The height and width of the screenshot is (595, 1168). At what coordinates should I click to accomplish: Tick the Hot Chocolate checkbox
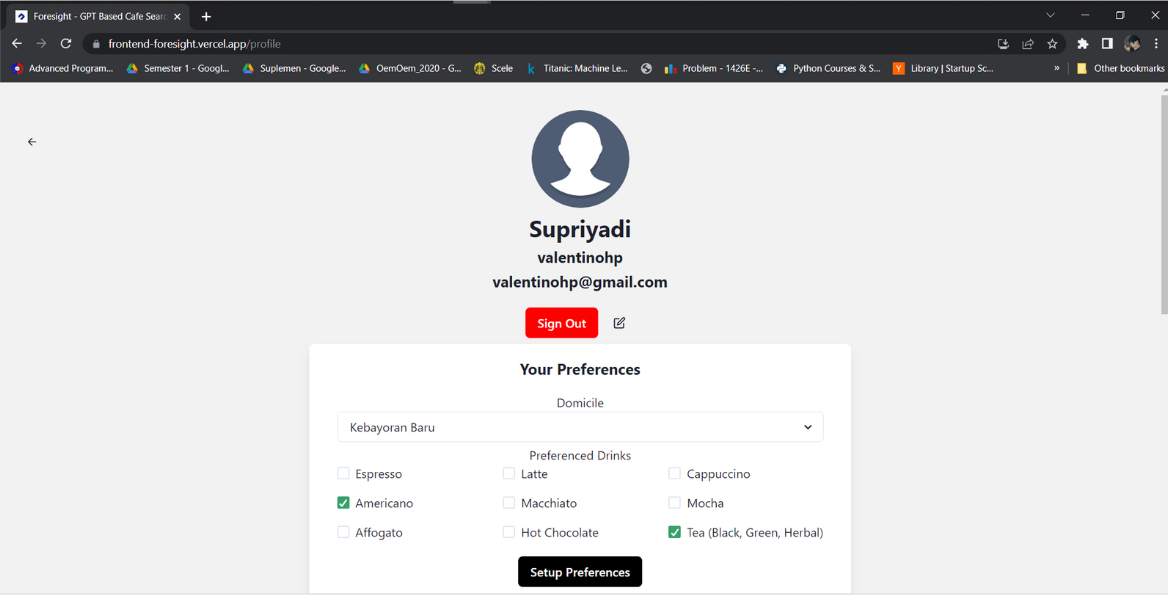(509, 533)
